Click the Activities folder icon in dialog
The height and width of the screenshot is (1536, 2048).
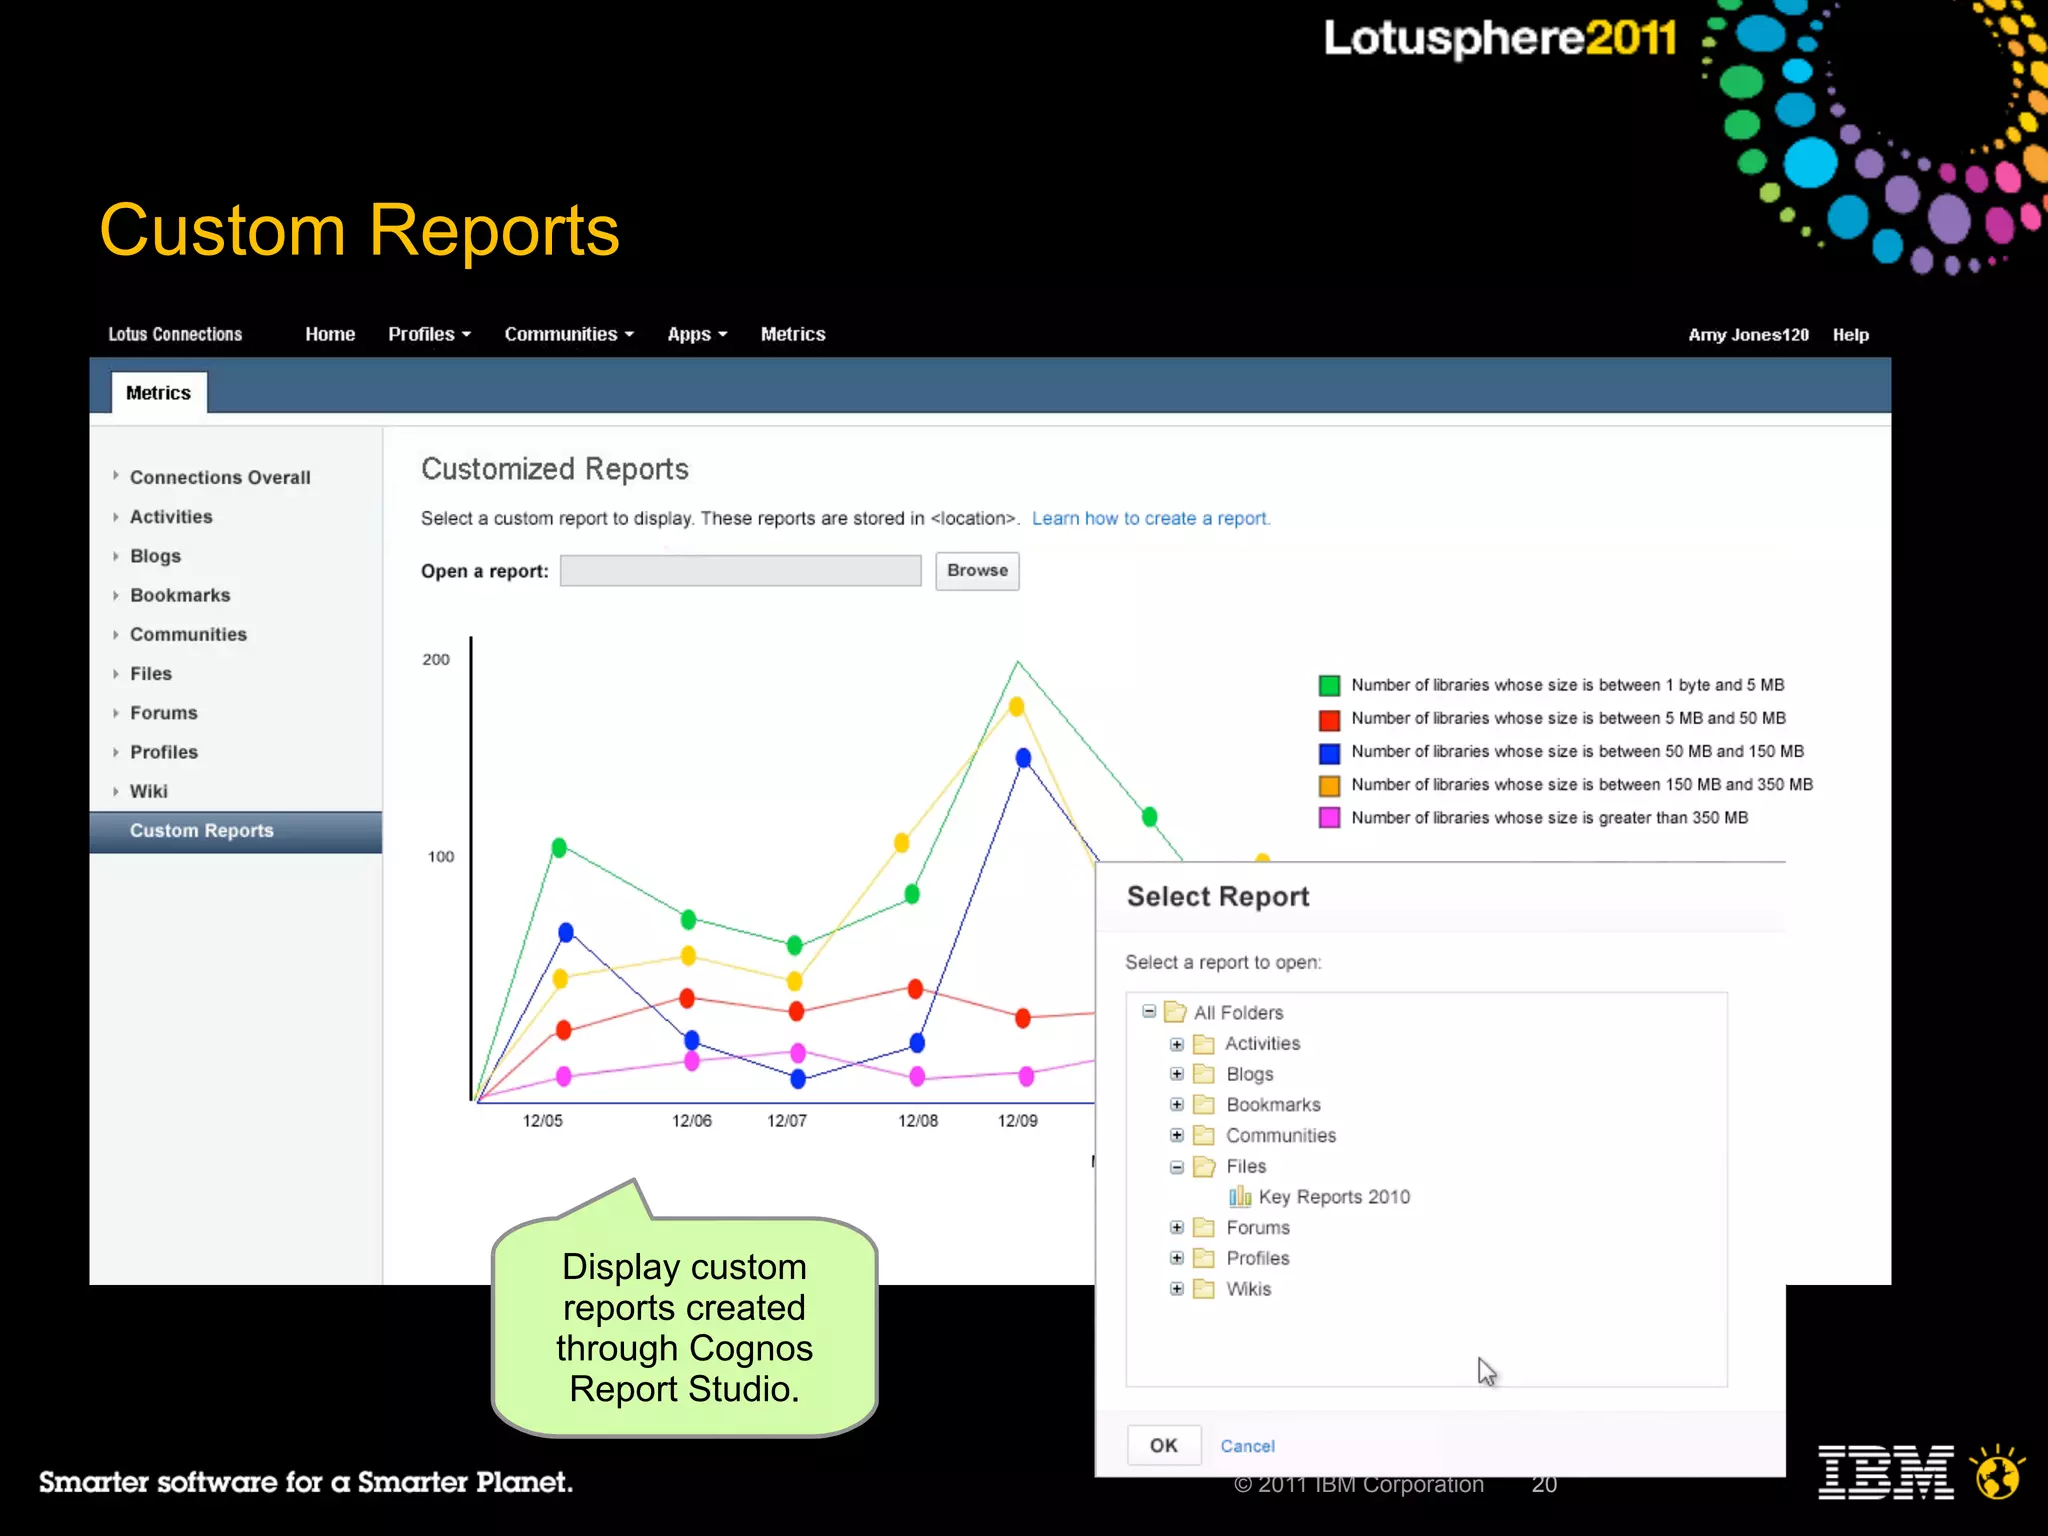click(1204, 1044)
